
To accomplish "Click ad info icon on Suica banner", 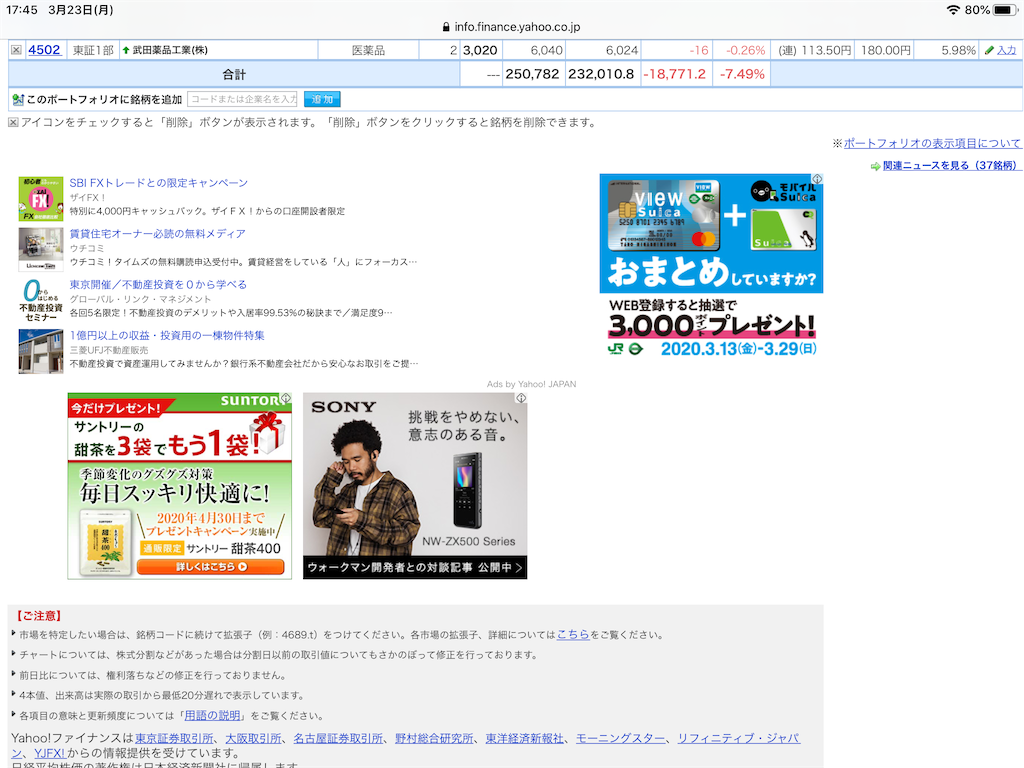I will (817, 179).
